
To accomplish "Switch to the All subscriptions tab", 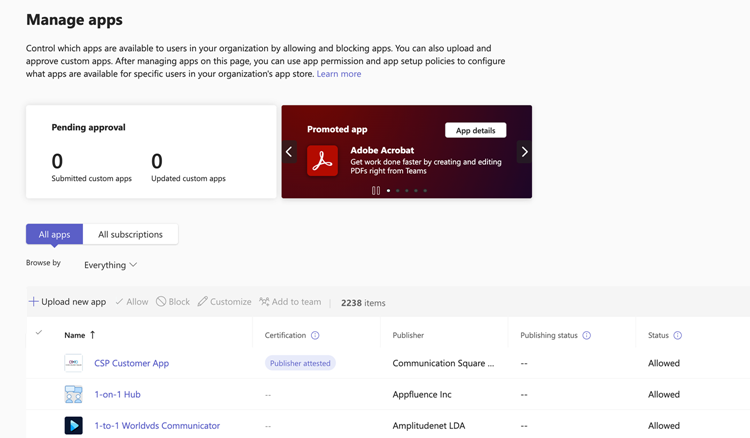I will click(x=130, y=234).
